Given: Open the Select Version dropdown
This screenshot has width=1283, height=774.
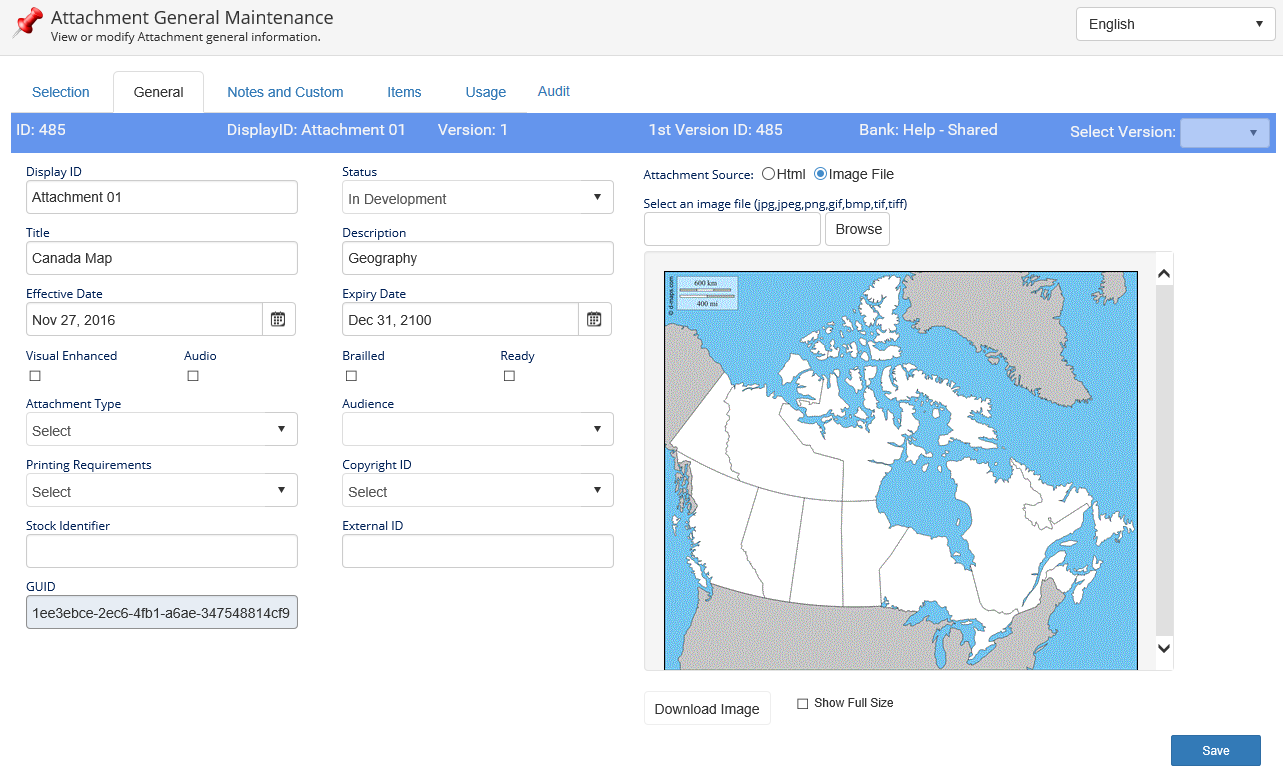Looking at the screenshot, I should (1224, 132).
